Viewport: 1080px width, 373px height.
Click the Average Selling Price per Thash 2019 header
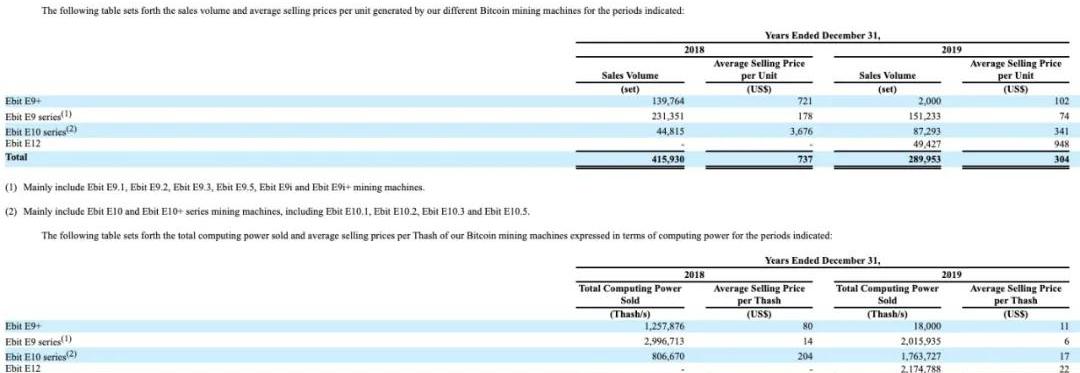point(1015,295)
